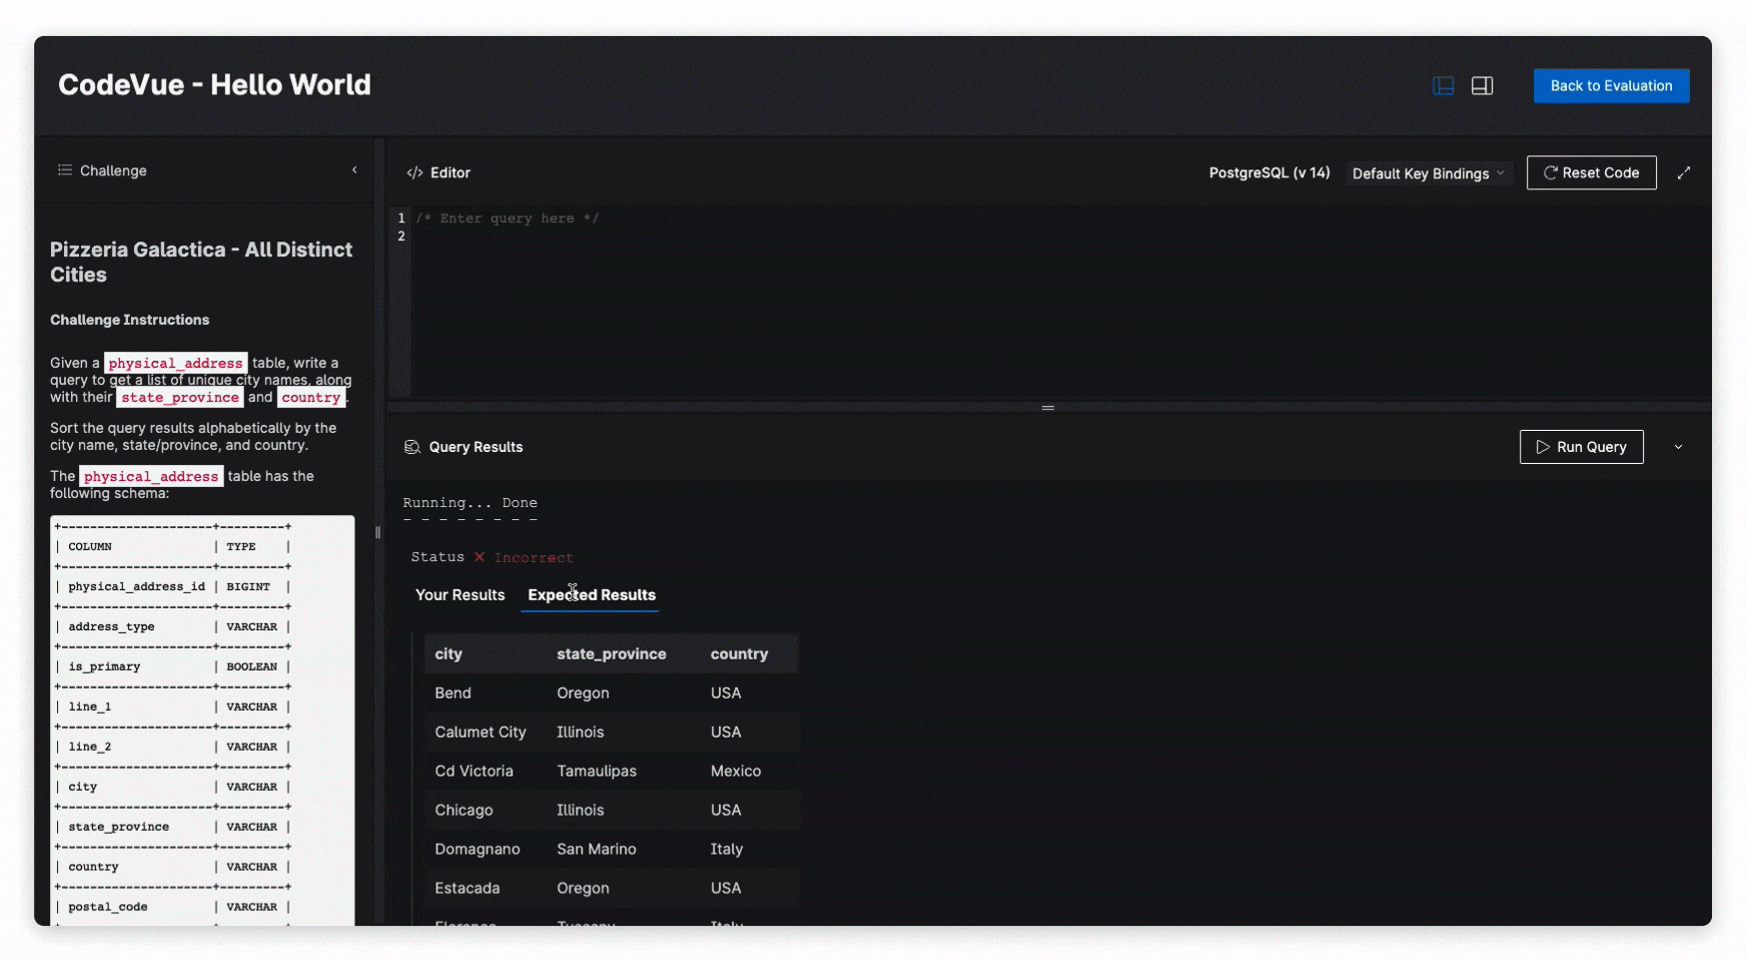Select the Bend city cell
The height and width of the screenshot is (960, 1746).
[x=453, y=693]
